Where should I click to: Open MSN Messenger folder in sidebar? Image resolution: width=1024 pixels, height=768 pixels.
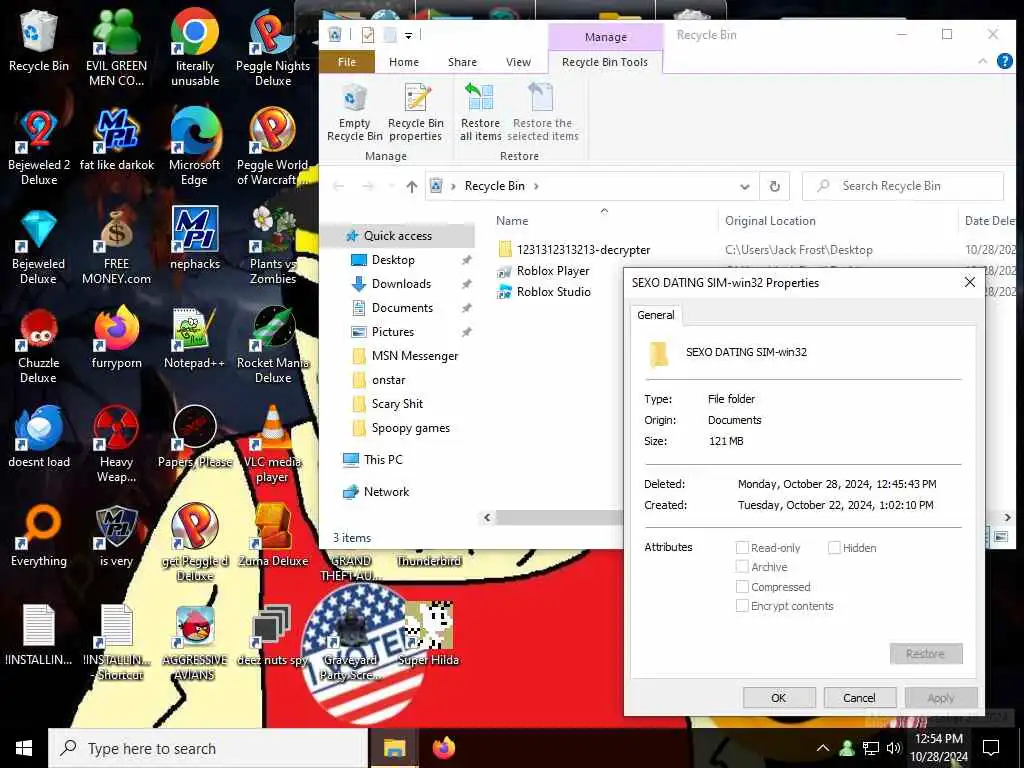[x=414, y=356]
